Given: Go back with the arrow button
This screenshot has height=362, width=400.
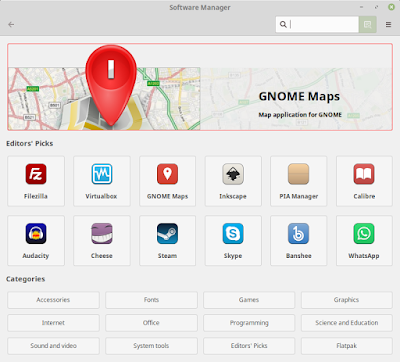Looking at the screenshot, I should [x=11, y=24].
